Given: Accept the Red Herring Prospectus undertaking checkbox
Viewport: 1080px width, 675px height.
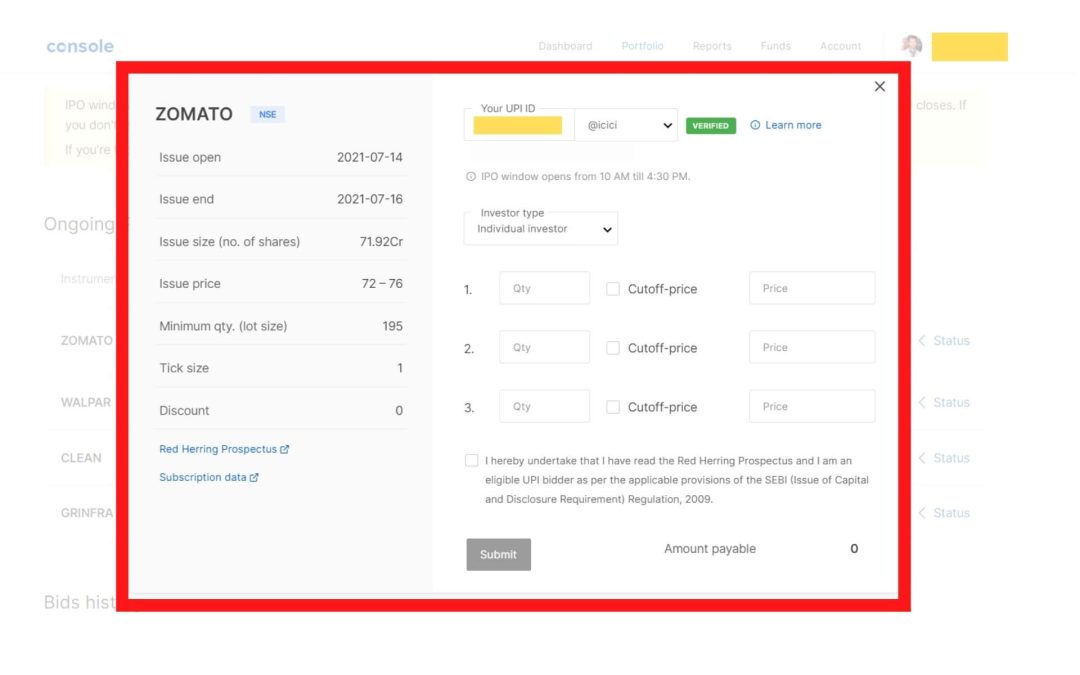Looking at the screenshot, I should 471,460.
